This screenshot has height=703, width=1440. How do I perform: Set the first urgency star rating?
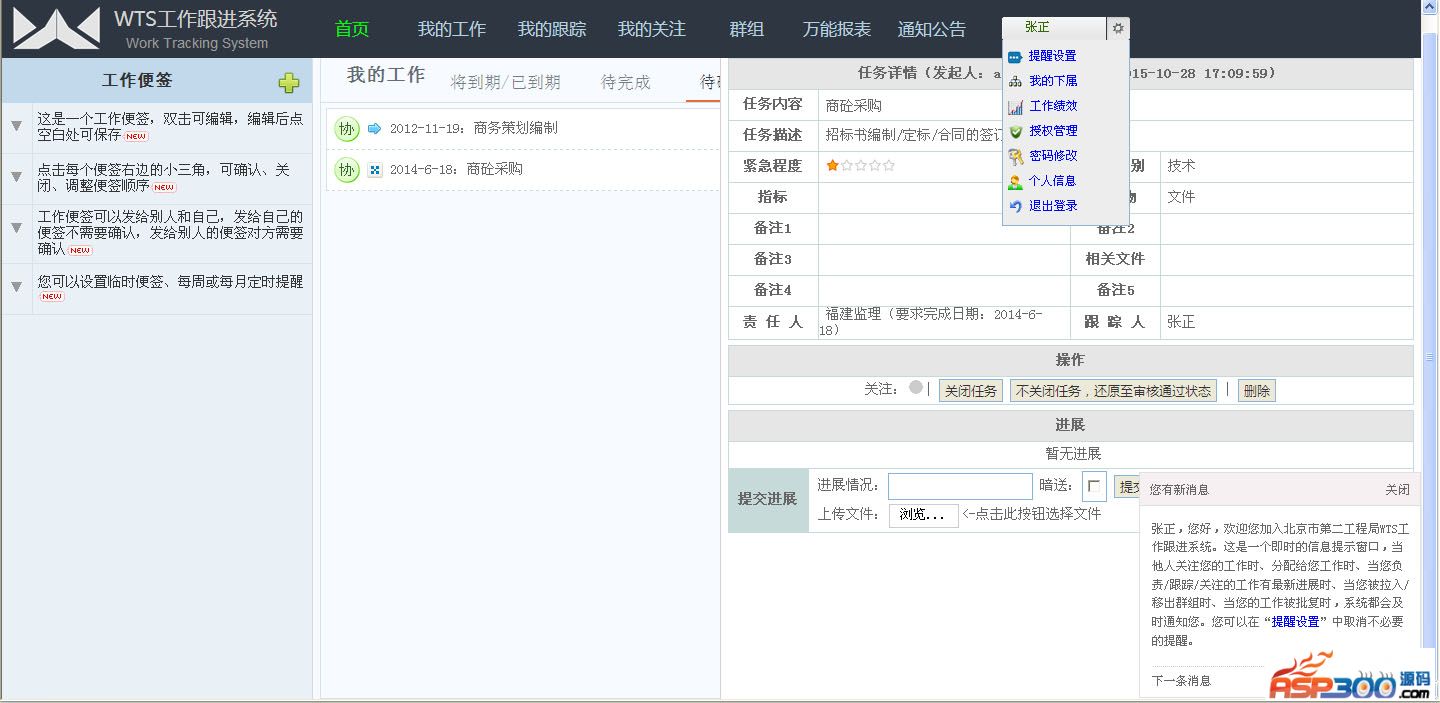(832, 166)
